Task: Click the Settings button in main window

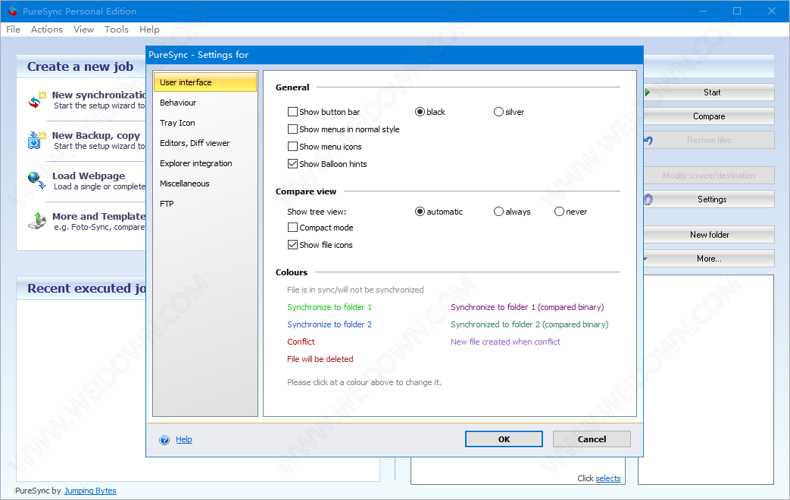Action: tap(709, 200)
